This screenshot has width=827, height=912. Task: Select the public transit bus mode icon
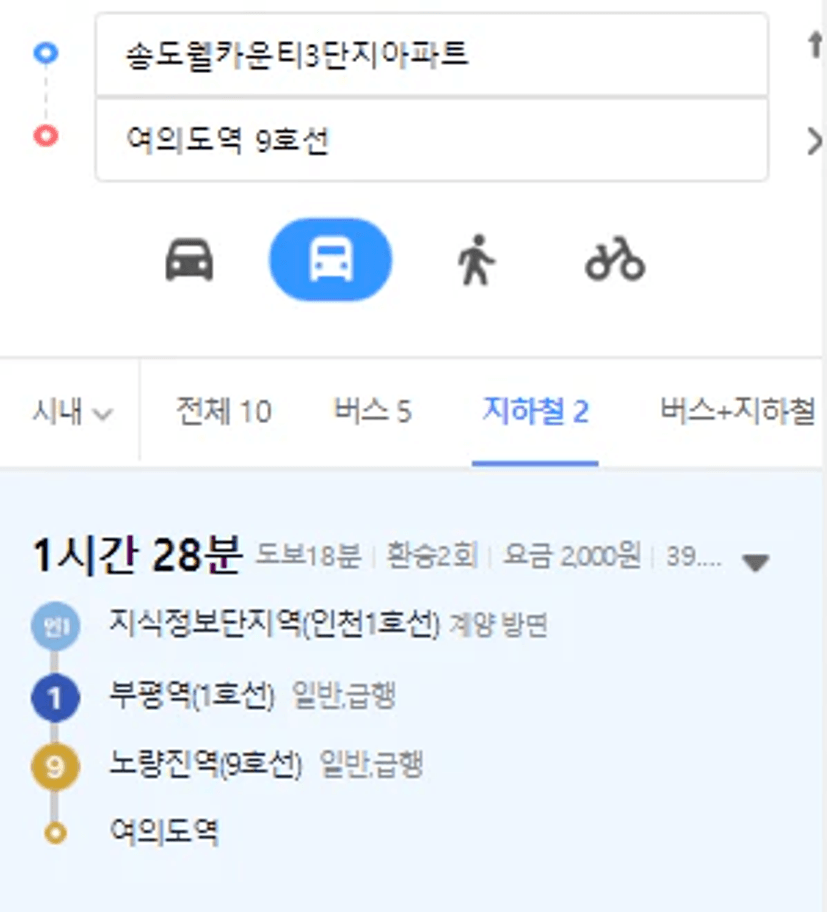point(330,259)
